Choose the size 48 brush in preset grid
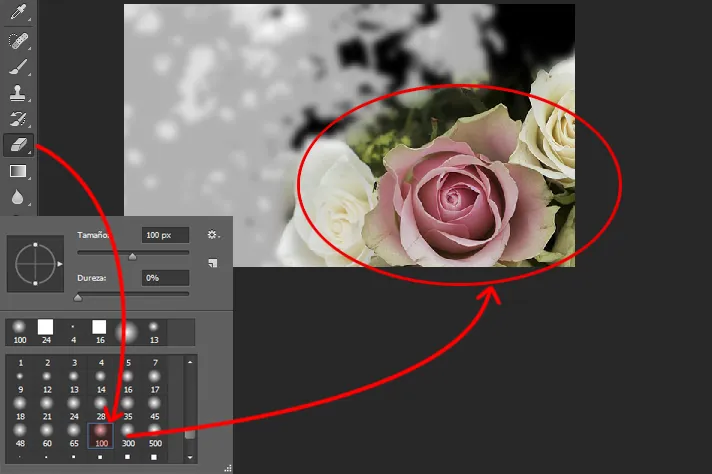This screenshot has width=712, height=474. pos(20,436)
